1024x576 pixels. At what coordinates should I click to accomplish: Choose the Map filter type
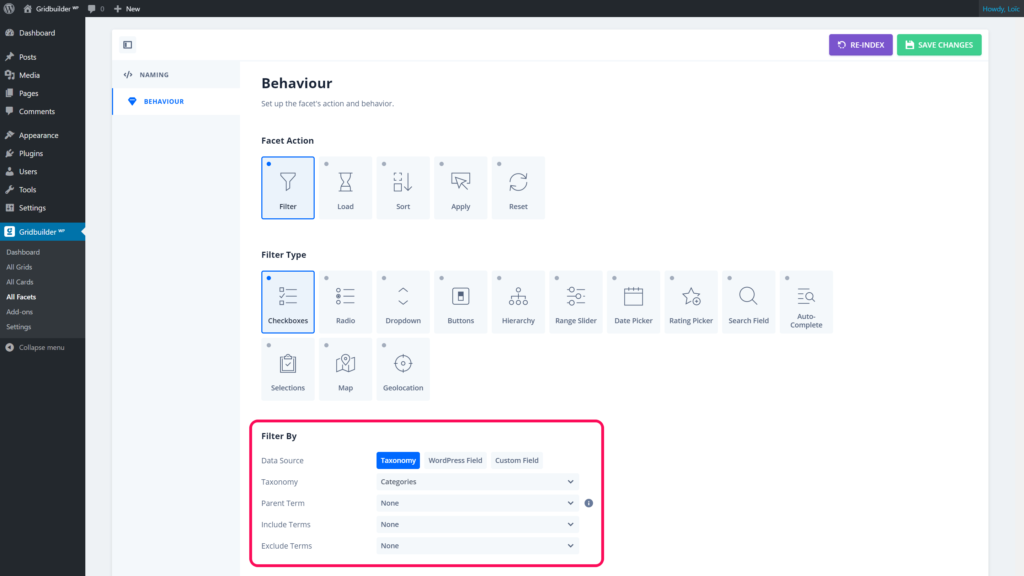(345, 369)
